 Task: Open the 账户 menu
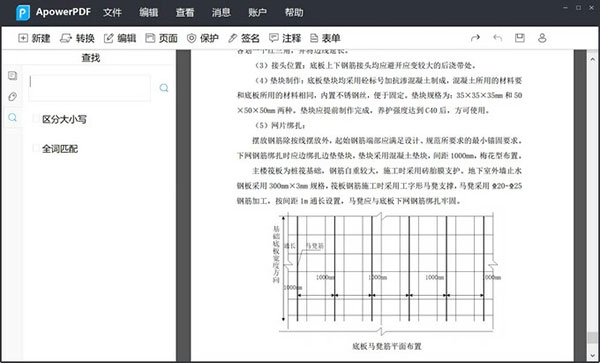[x=258, y=13]
